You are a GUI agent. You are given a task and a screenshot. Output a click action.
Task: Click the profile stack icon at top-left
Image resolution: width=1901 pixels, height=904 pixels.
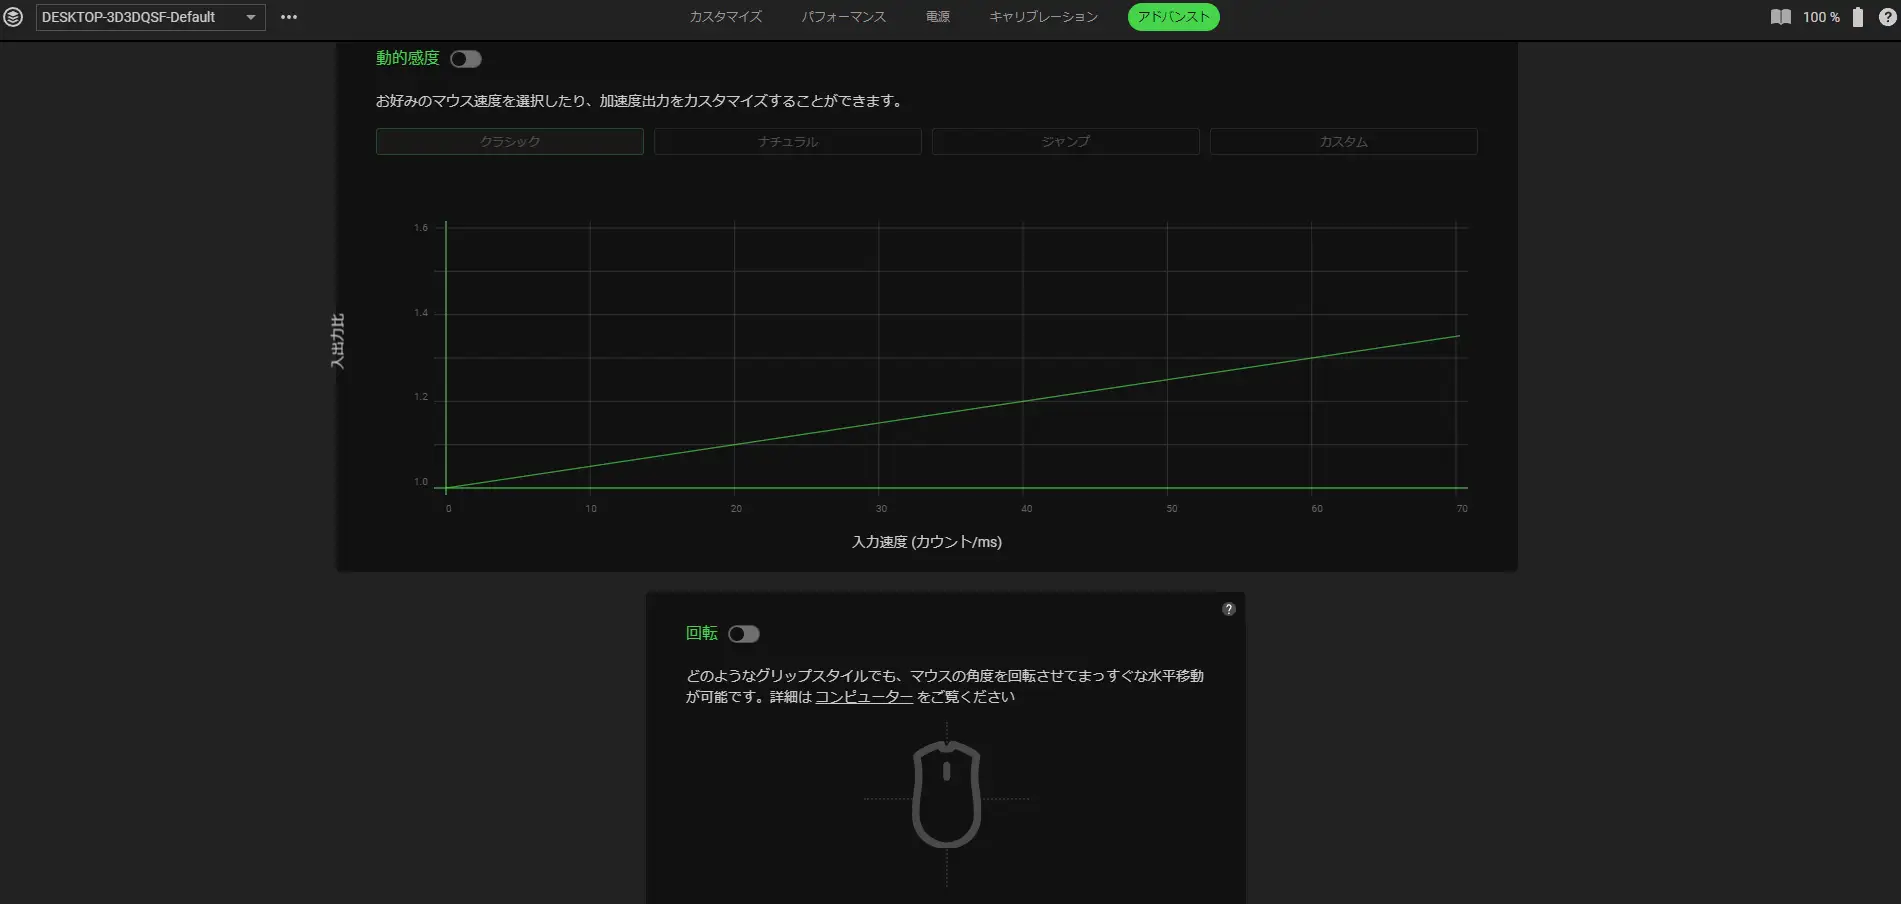tap(13, 17)
